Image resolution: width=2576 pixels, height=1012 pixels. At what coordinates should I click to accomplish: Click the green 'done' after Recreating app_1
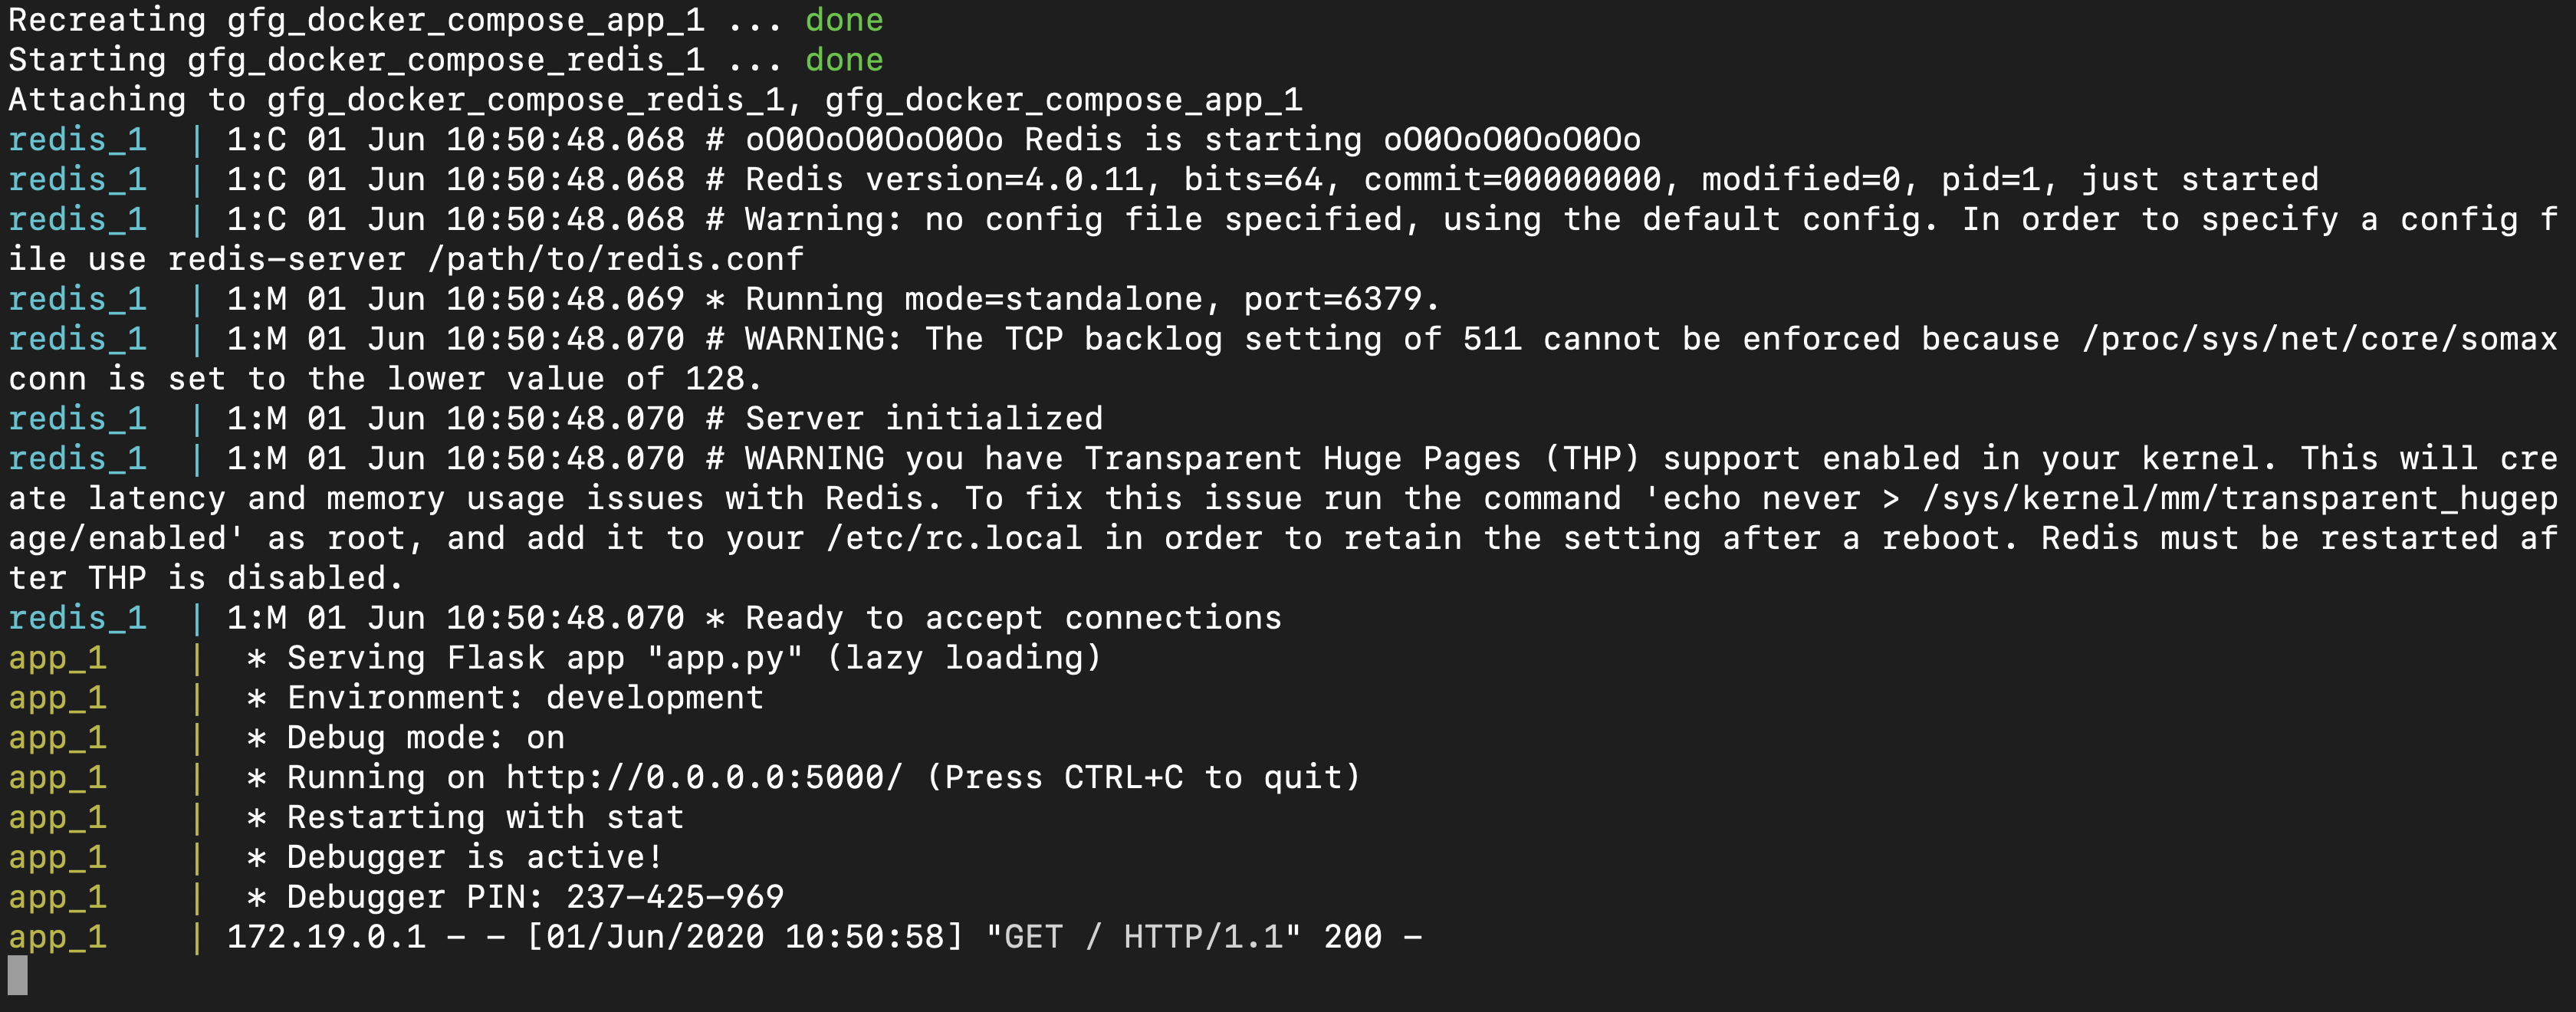[x=844, y=20]
